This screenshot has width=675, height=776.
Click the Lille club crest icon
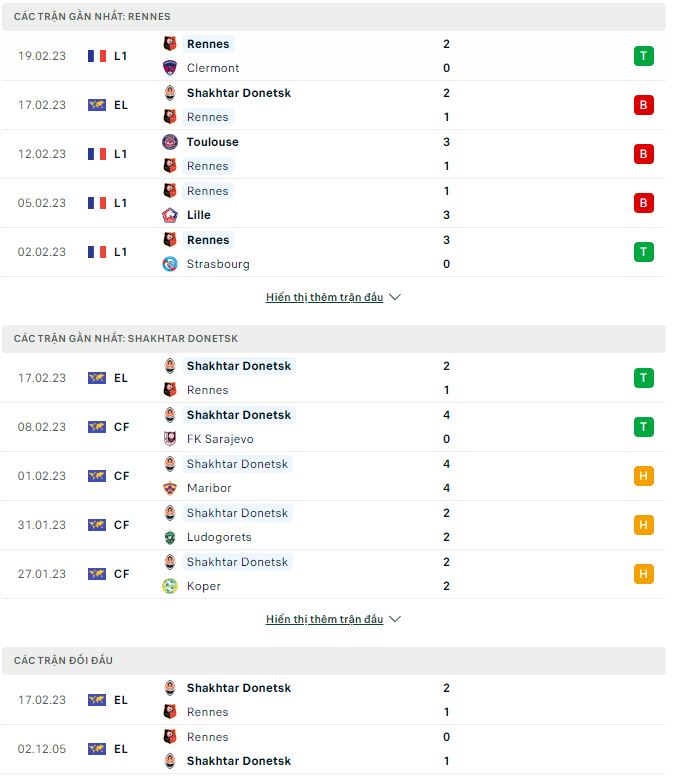pos(170,215)
